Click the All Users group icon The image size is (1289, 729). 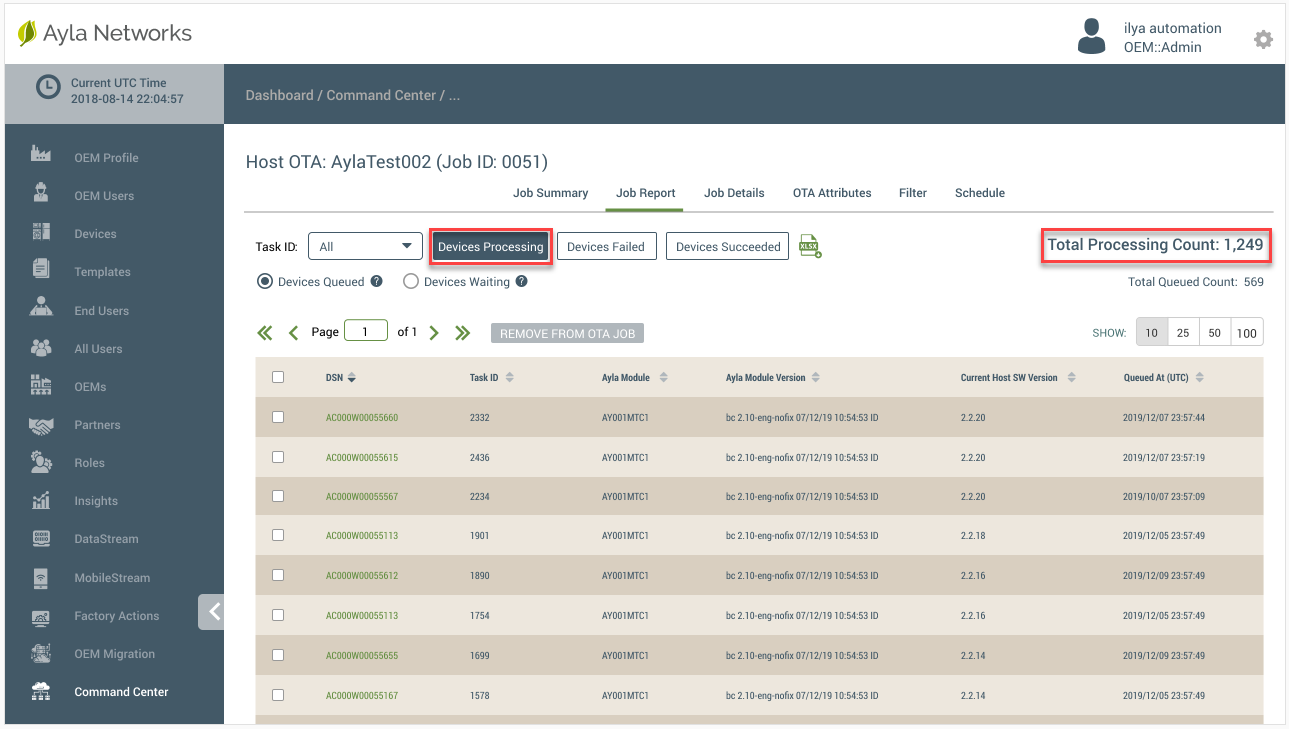tap(41, 347)
